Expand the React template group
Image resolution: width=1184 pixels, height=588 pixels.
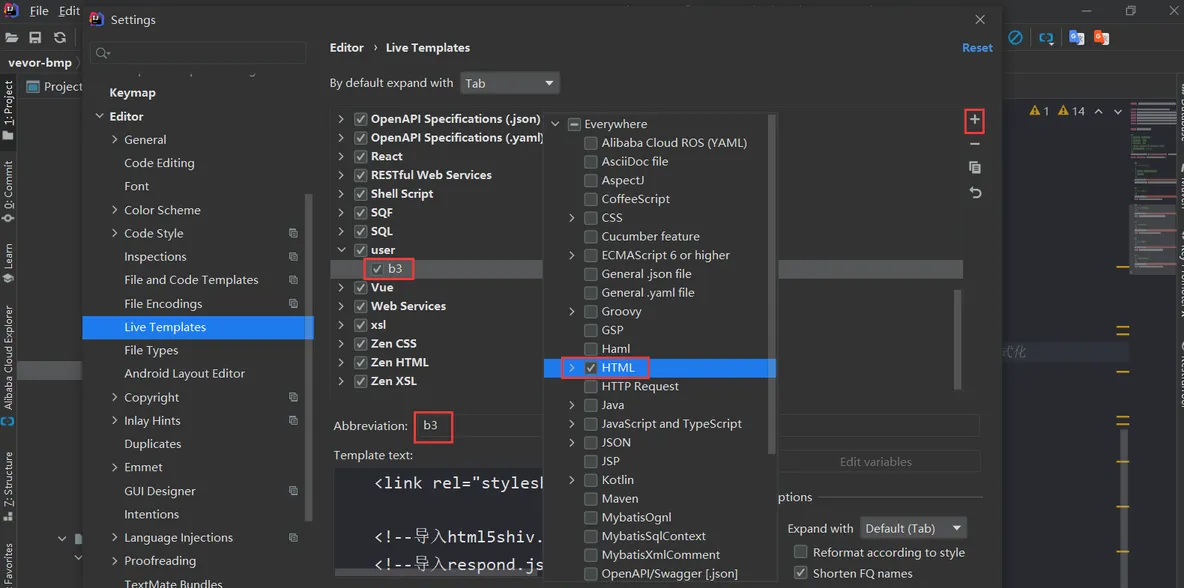coord(341,156)
